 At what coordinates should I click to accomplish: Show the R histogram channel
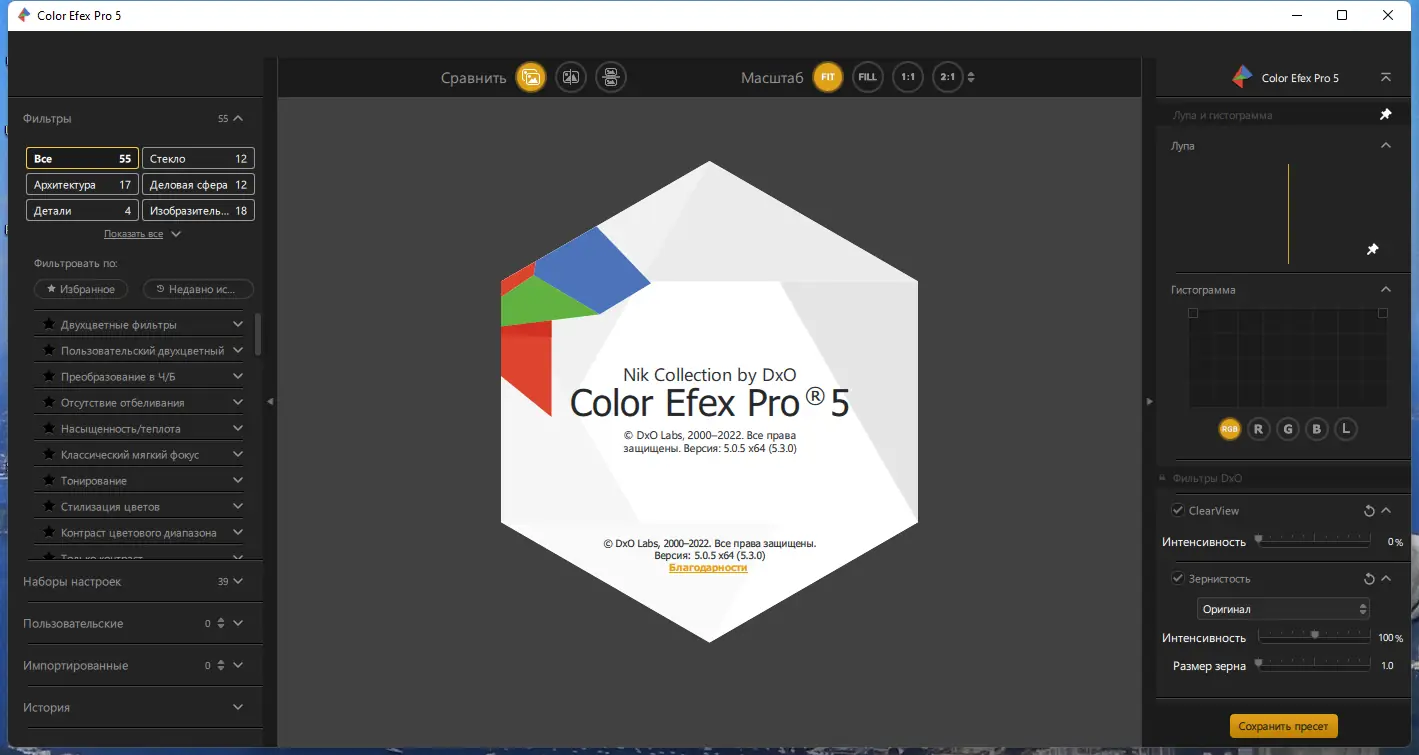point(1258,429)
